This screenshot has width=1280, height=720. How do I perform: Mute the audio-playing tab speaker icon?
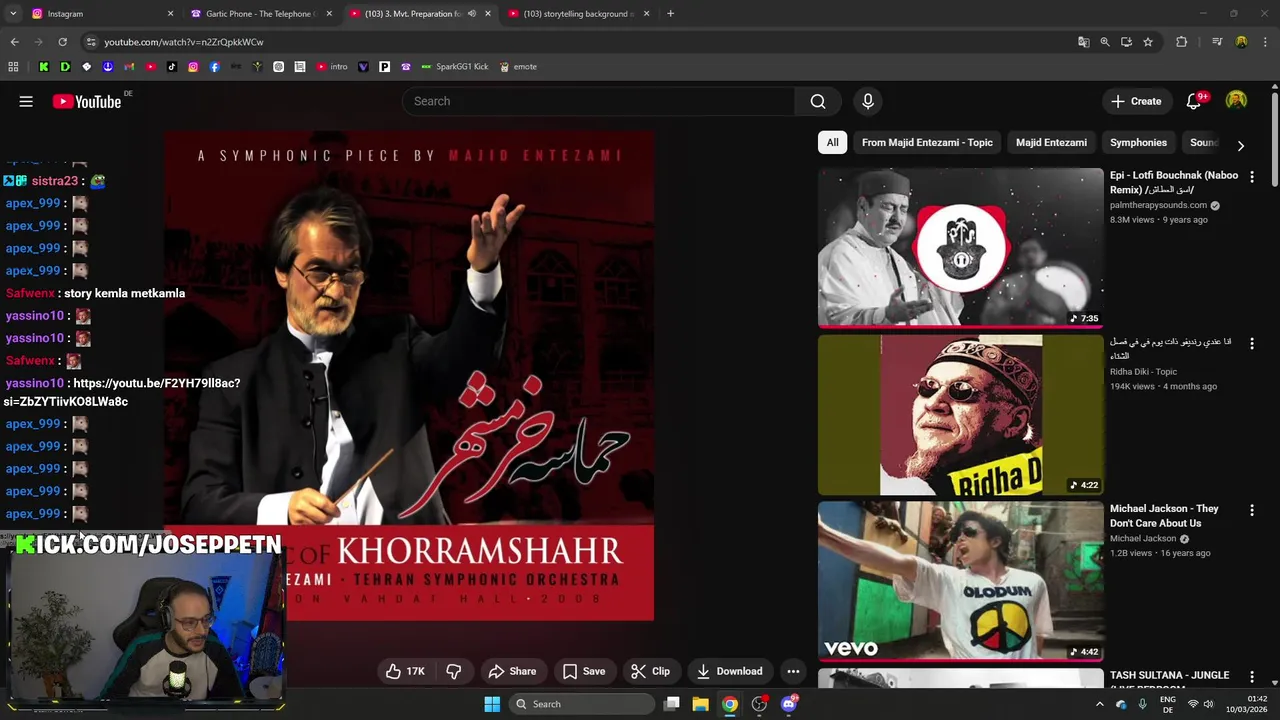point(472,14)
